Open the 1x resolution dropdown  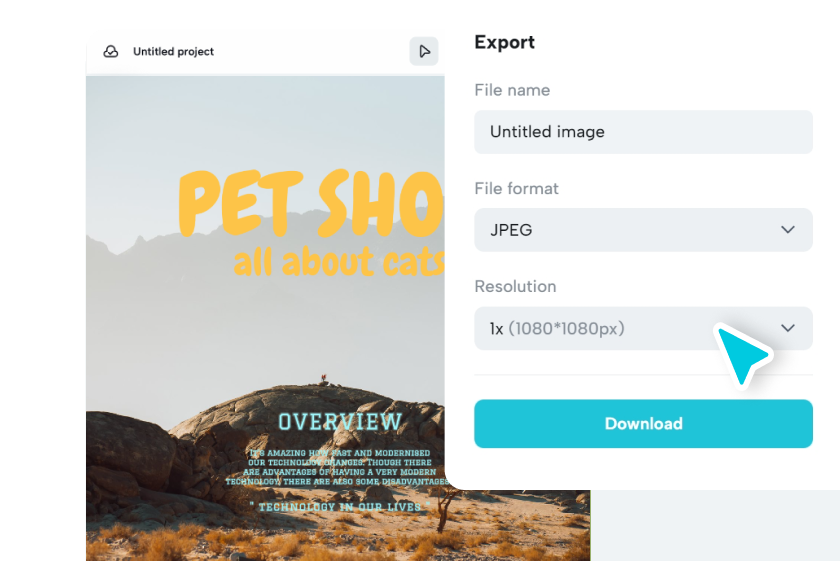pos(643,328)
